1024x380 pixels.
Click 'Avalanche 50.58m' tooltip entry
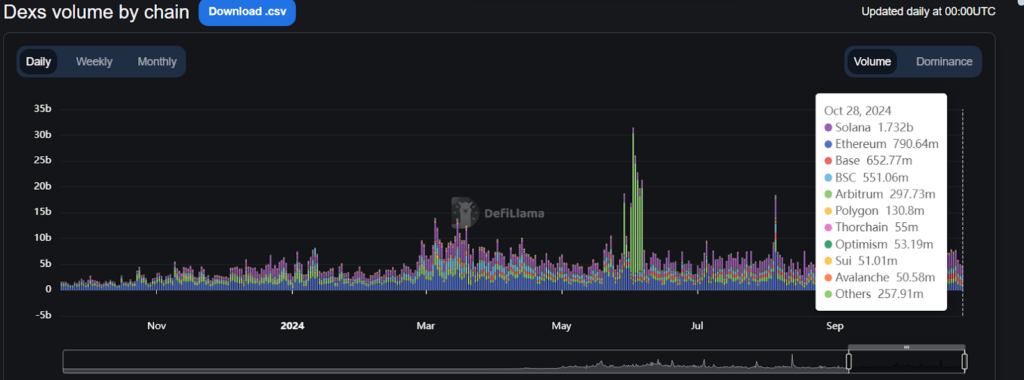879,277
